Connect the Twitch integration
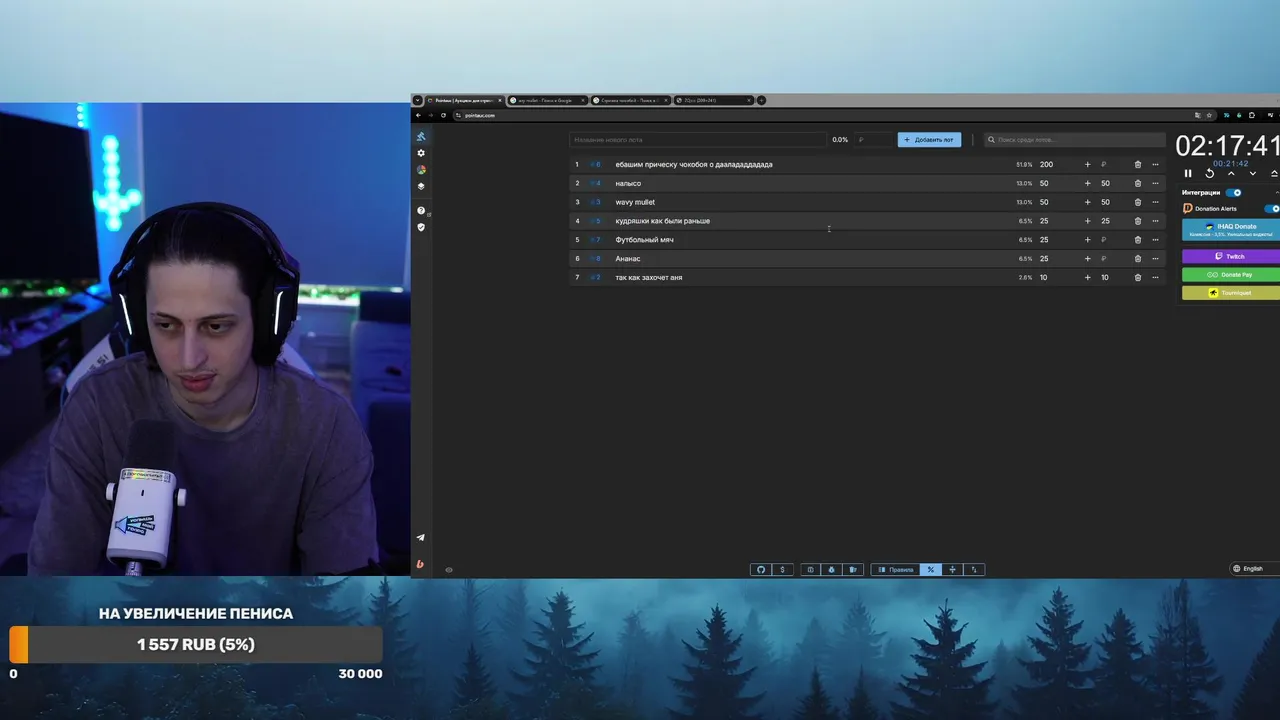This screenshot has height=720, width=1280. (x=1231, y=256)
